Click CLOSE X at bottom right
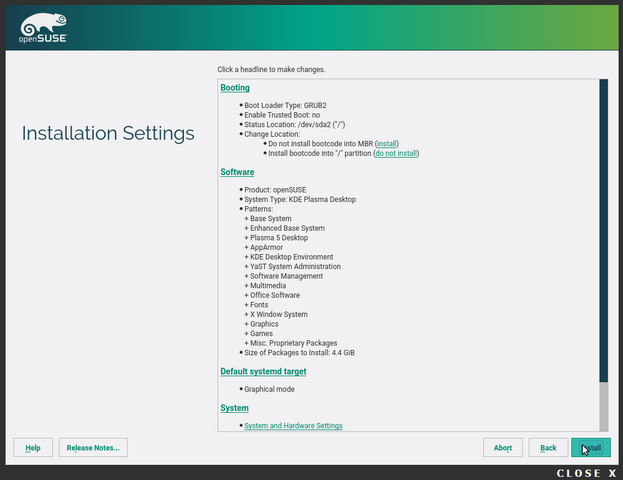Image resolution: width=623 pixels, height=480 pixels. pos(586,473)
